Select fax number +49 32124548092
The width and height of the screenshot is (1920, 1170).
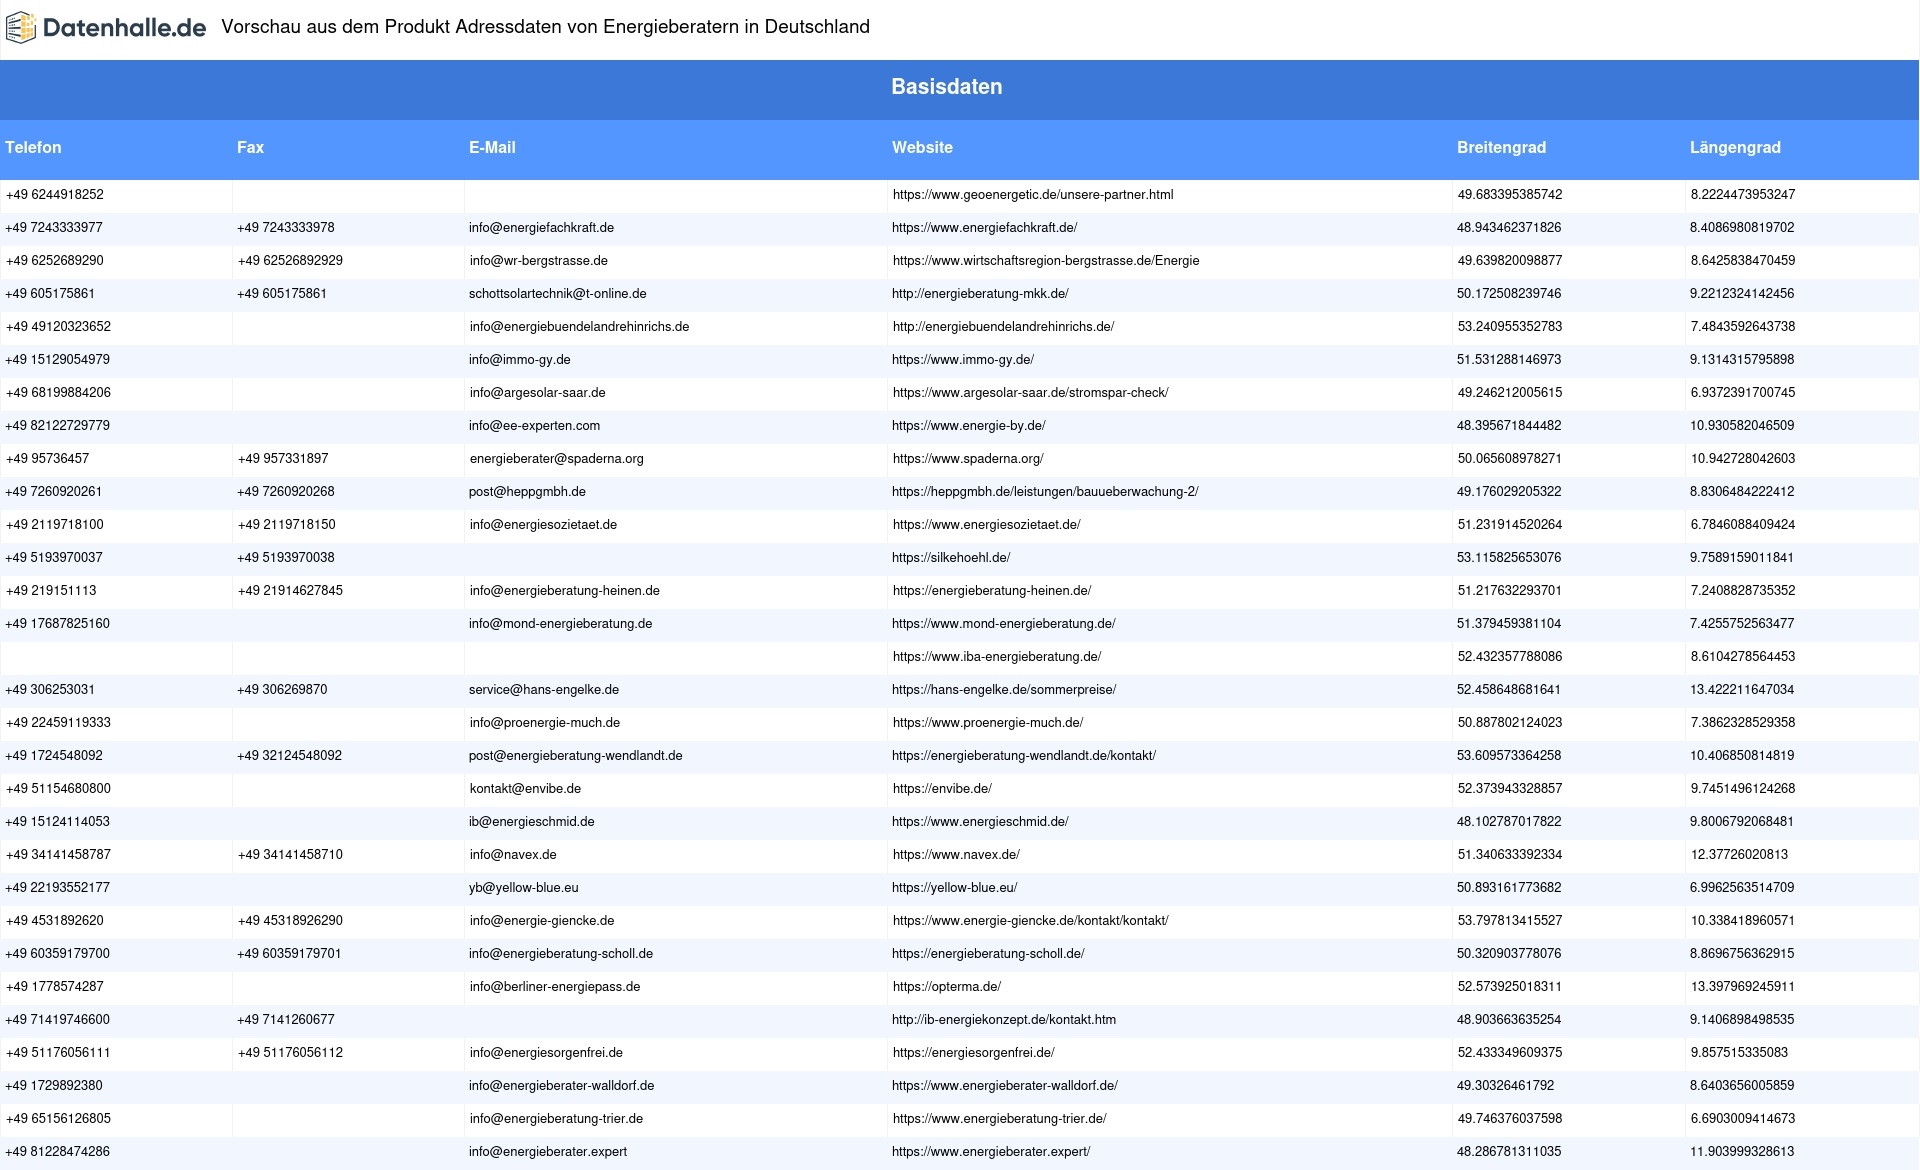coord(289,756)
